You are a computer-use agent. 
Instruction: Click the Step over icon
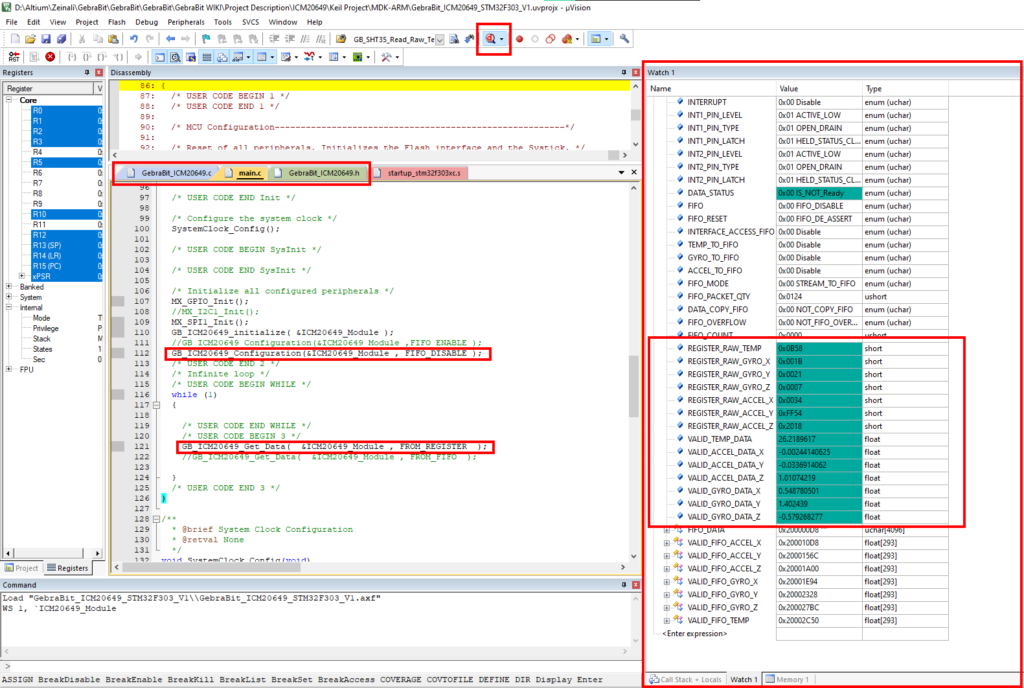(87, 57)
